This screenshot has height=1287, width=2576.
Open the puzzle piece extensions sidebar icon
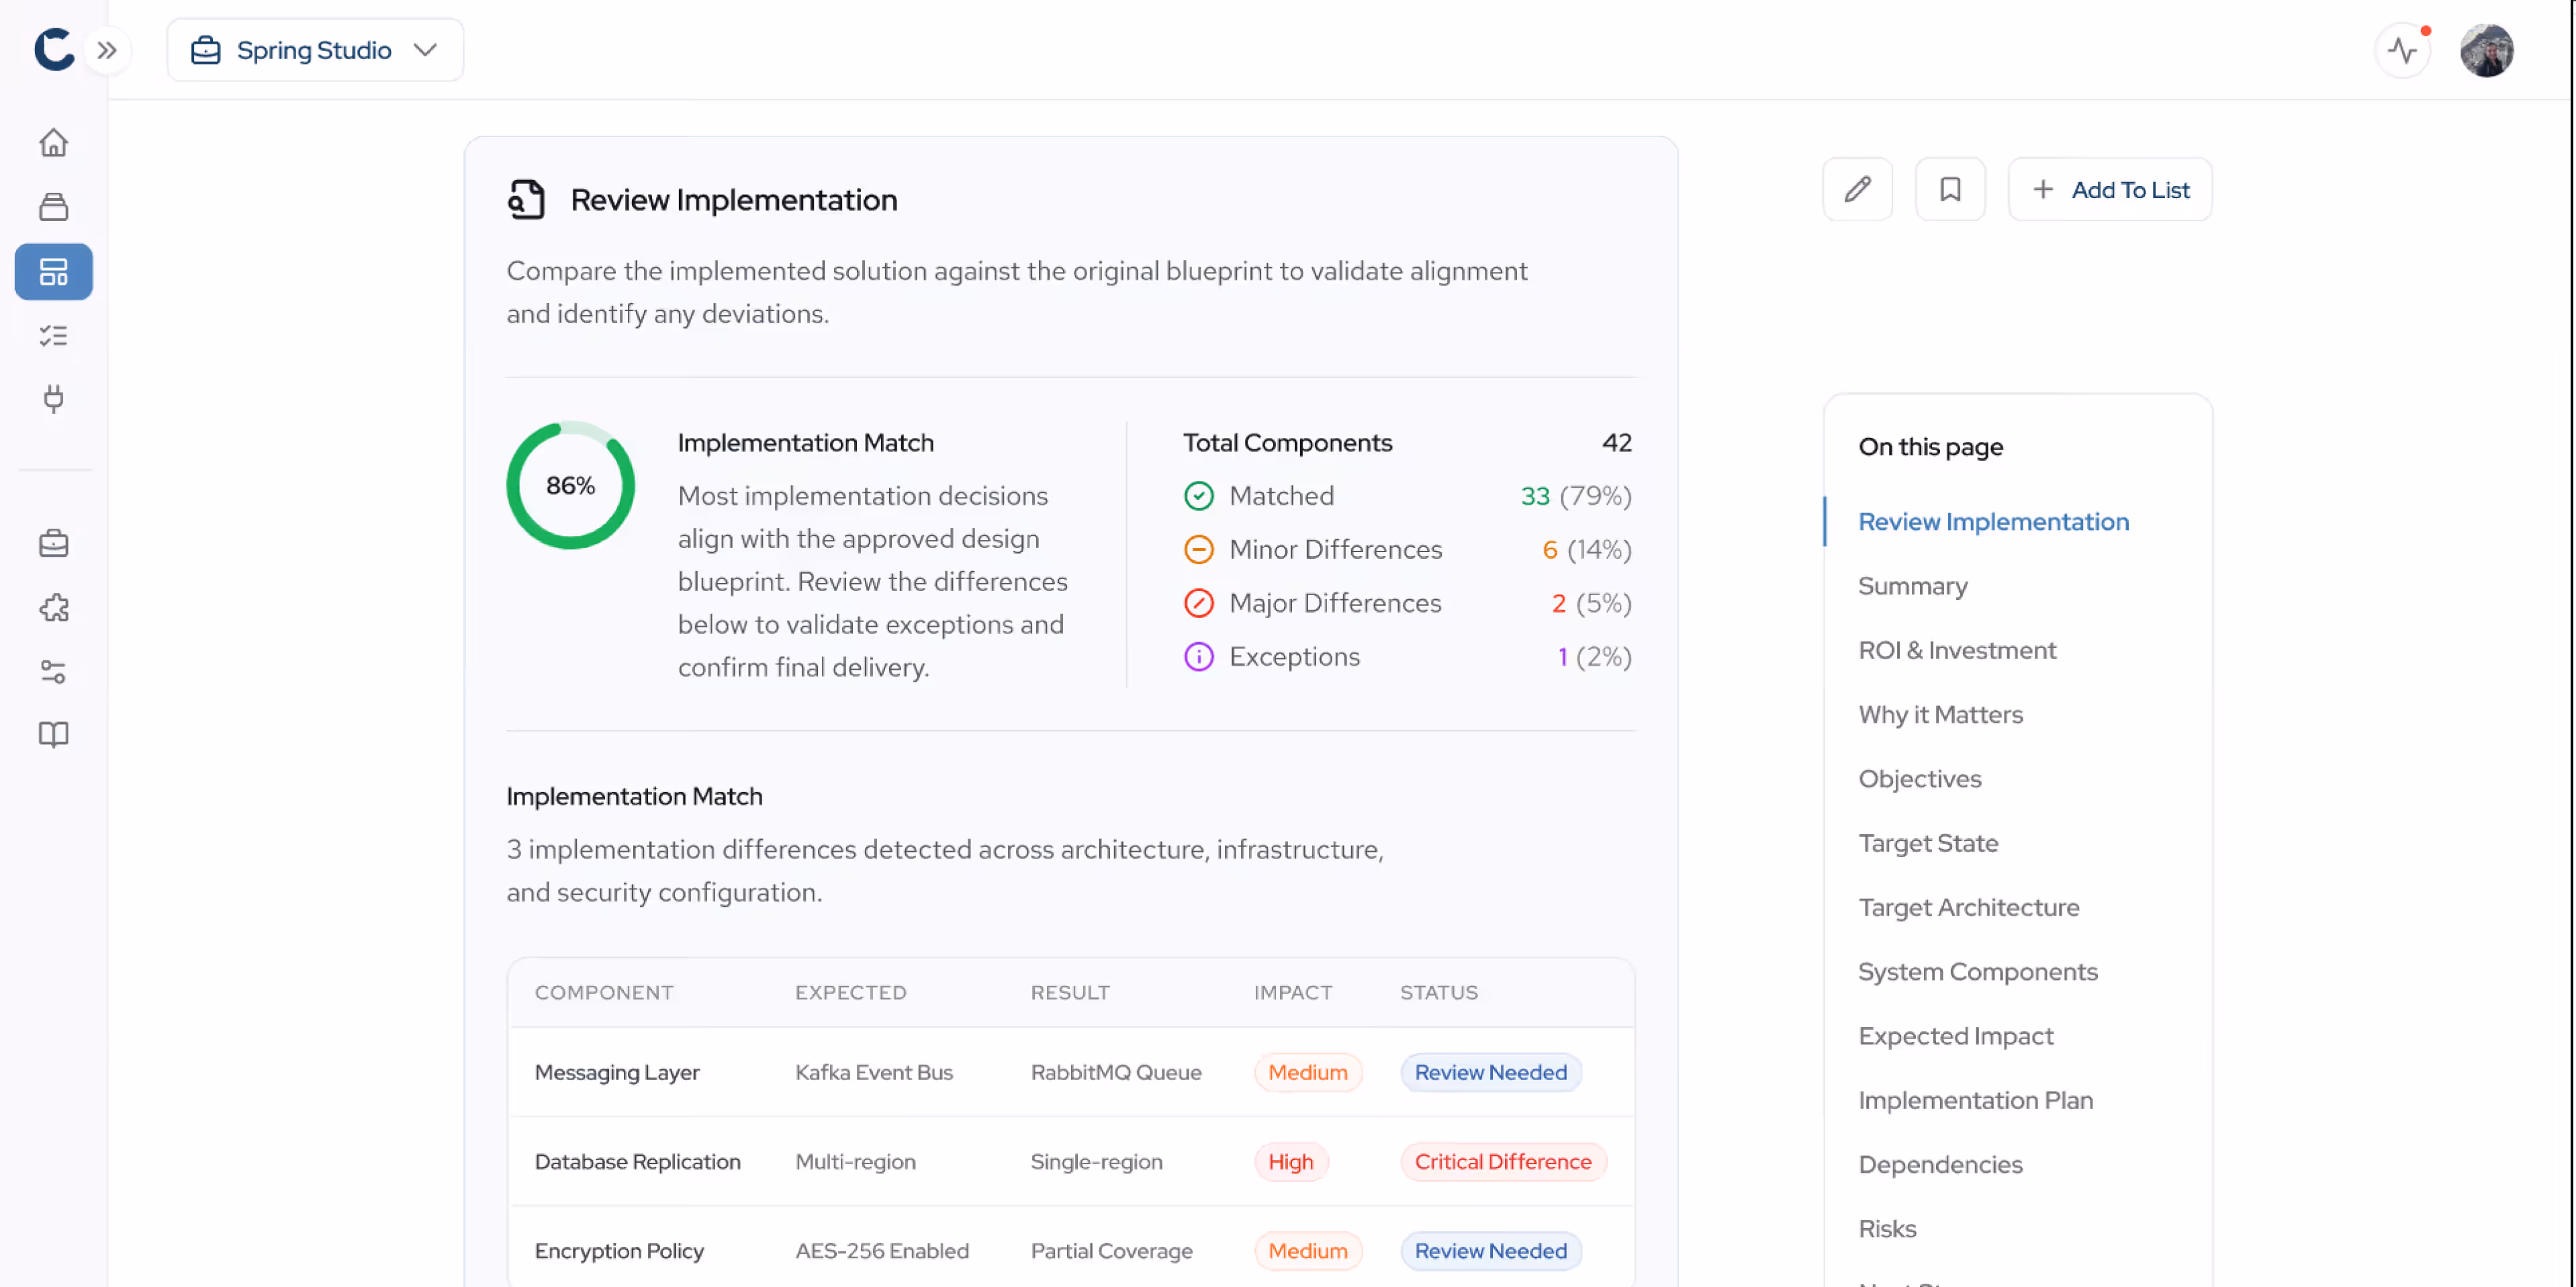tap(54, 607)
